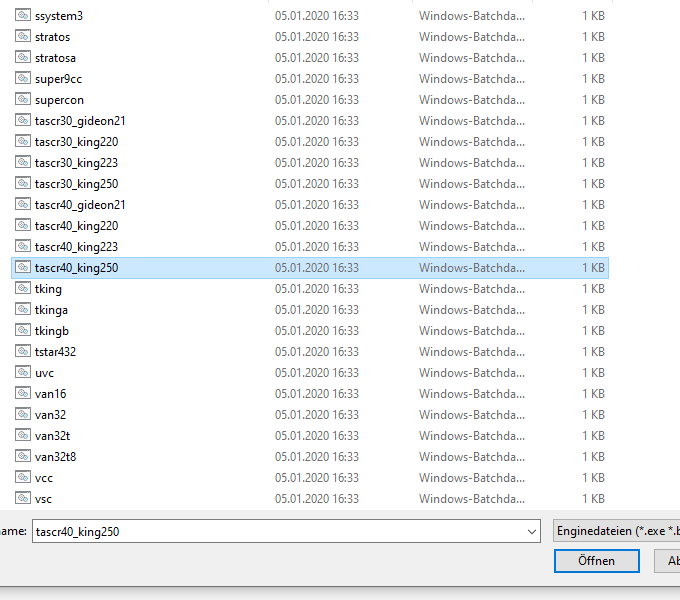The height and width of the screenshot is (600, 680).
Task: Click the tstar432 file icon
Action: (23, 351)
